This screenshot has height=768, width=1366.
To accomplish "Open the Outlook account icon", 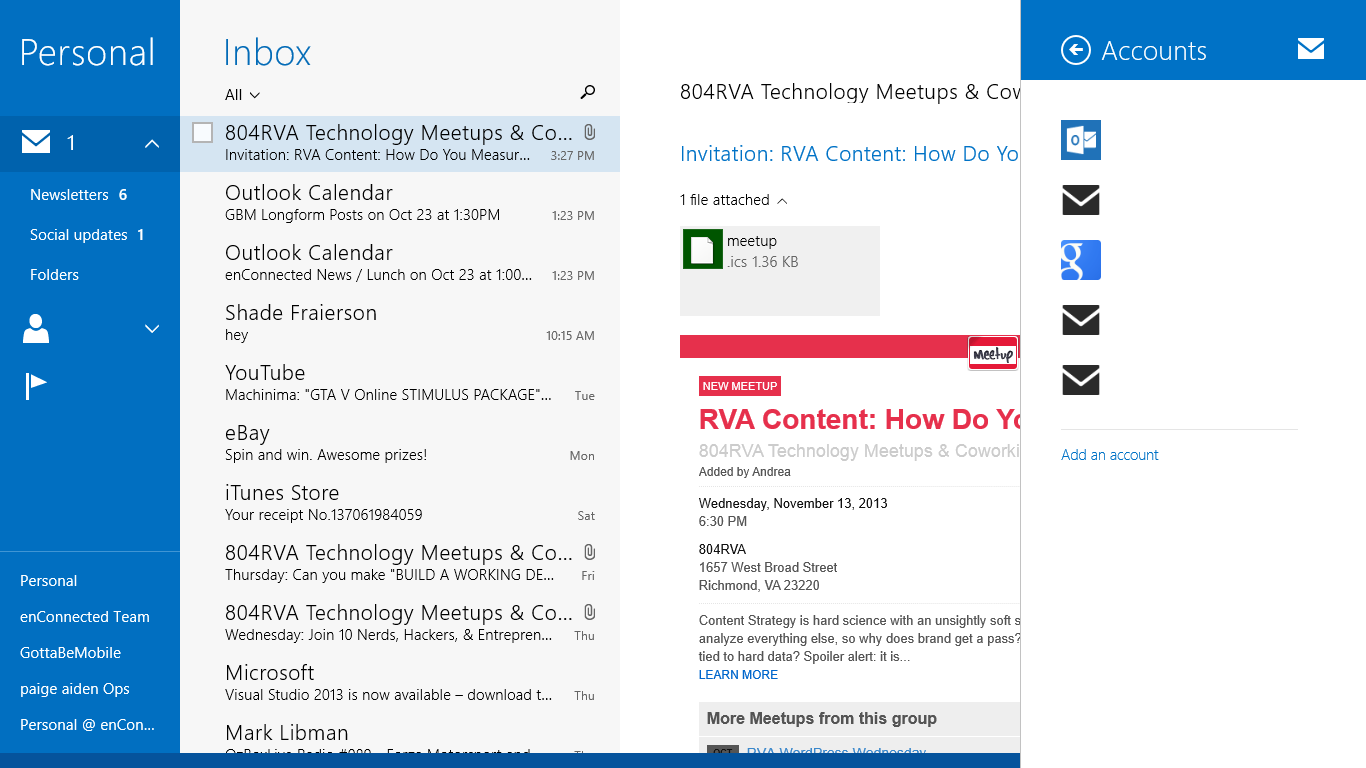I will (x=1081, y=140).
